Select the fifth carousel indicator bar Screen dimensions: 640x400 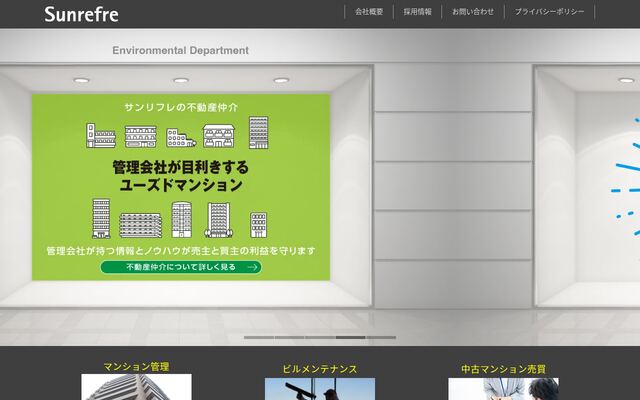(x=381, y=338)
